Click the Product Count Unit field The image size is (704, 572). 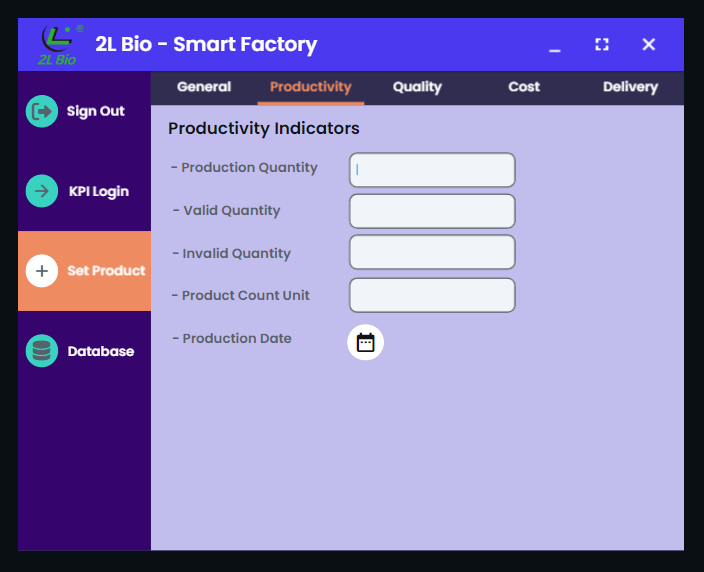click(432, 295)
